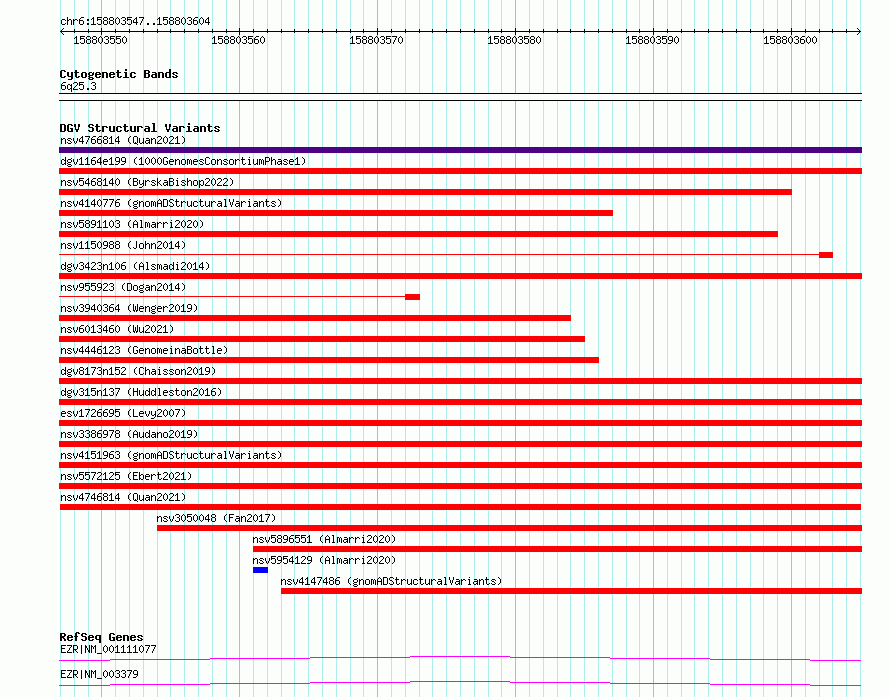Open nsv3940364 (Wenger2019) label
Viewport: 890px width, 697px height.
pyautogui.click(x=129, y=308)
